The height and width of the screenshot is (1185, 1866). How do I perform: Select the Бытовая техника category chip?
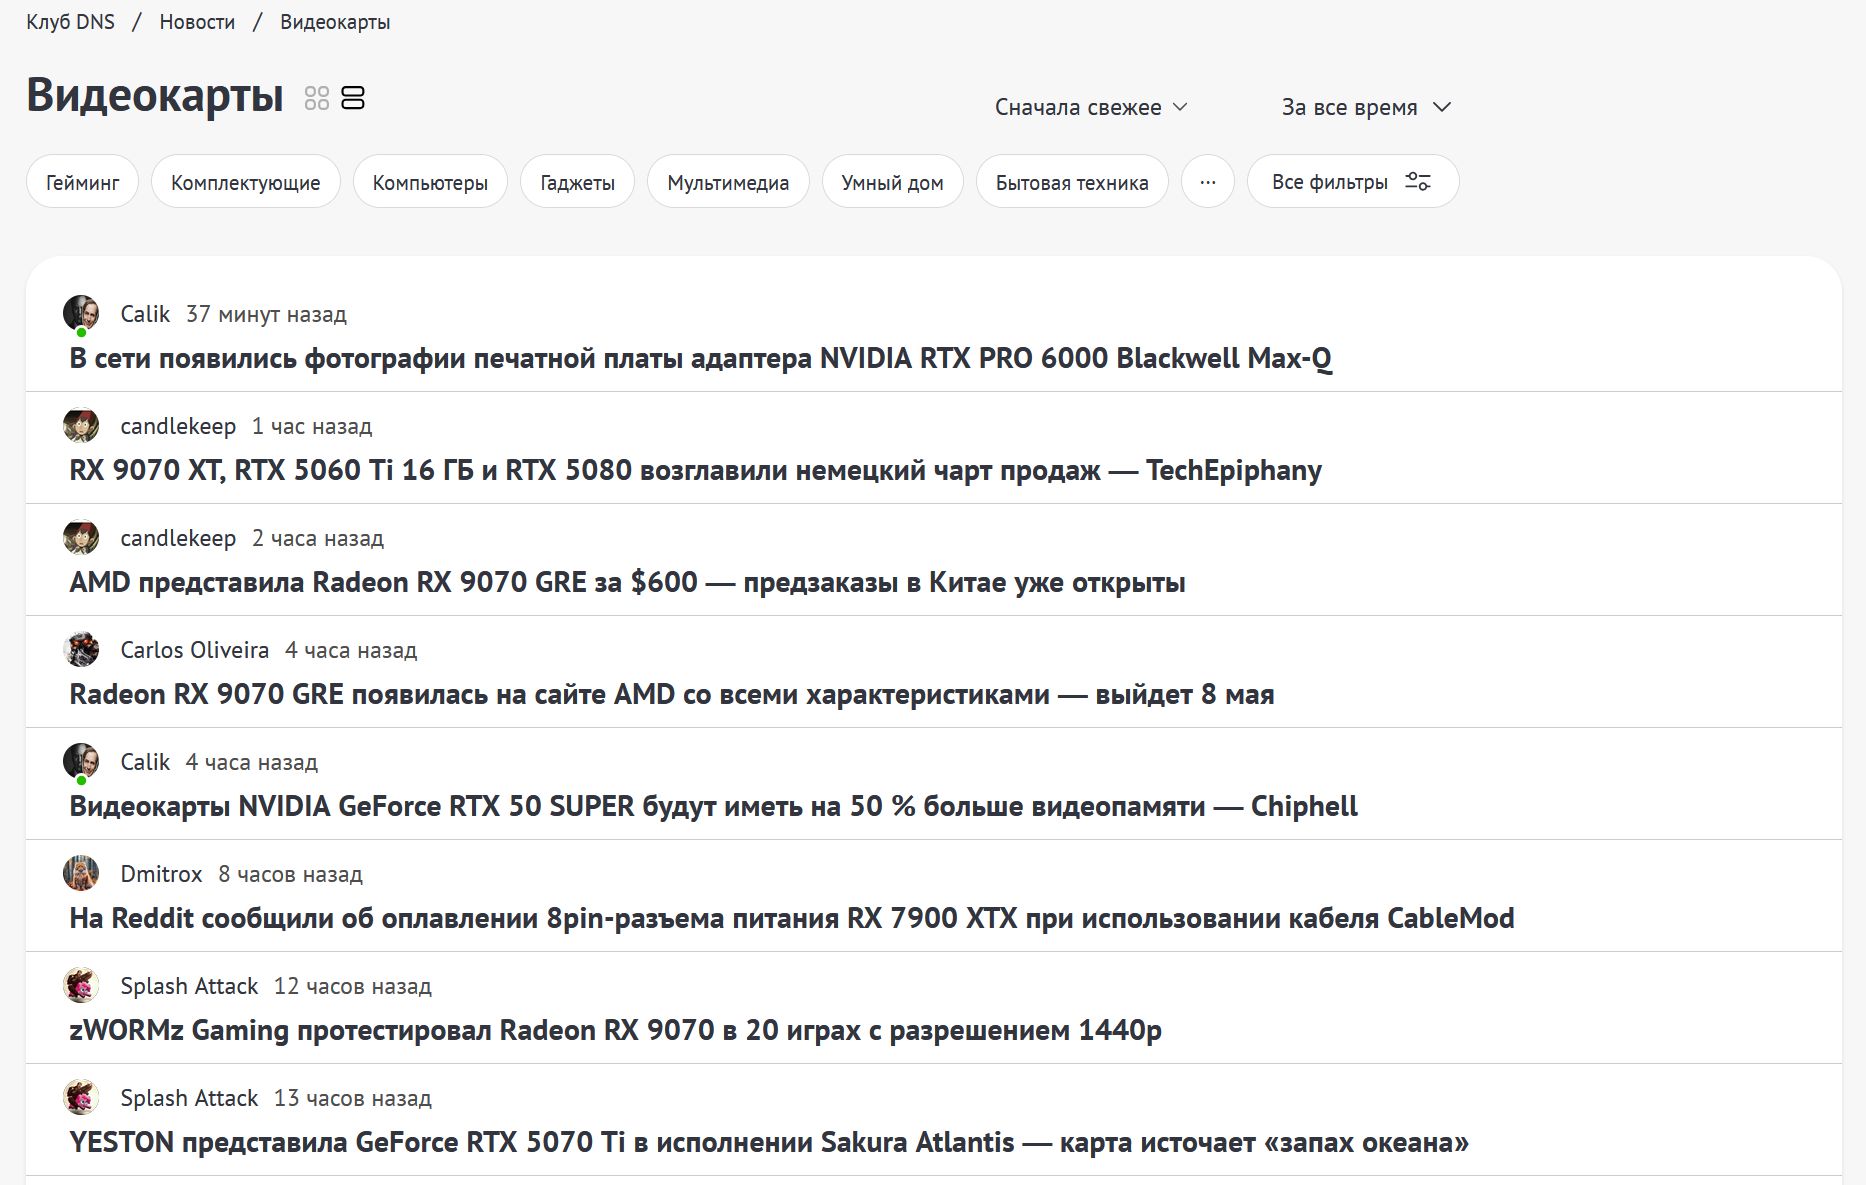1072,182
